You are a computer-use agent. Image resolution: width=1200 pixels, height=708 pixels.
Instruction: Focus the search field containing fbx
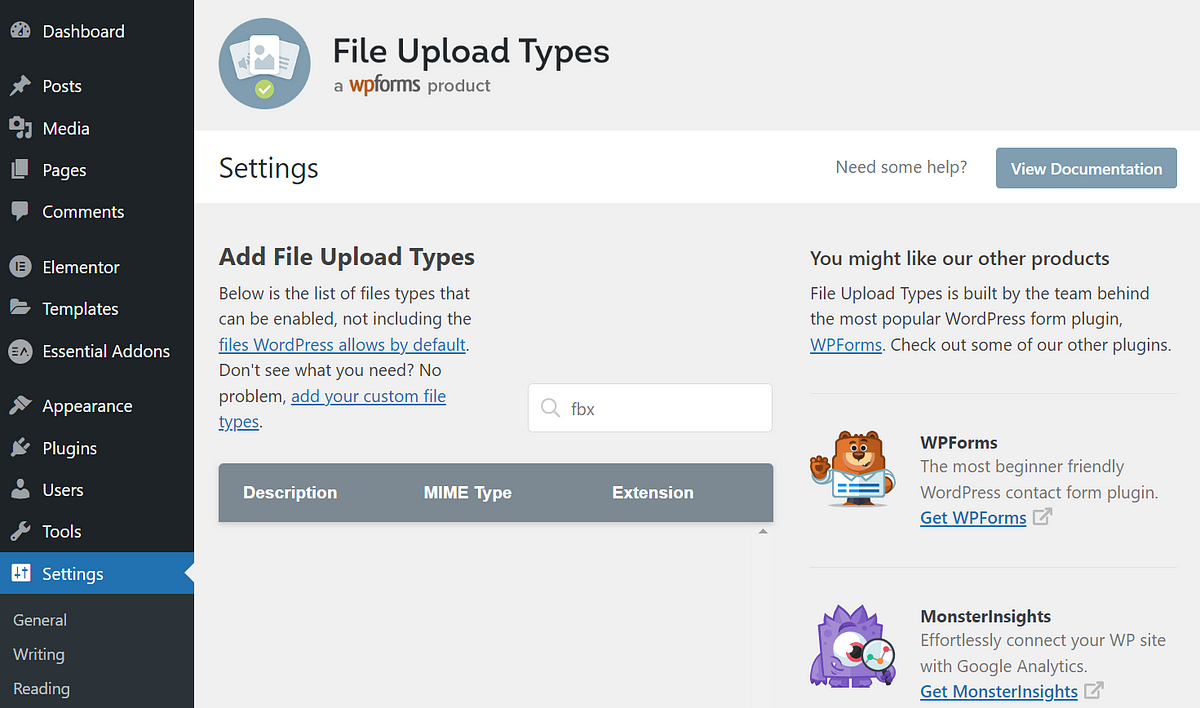[650, 408]
